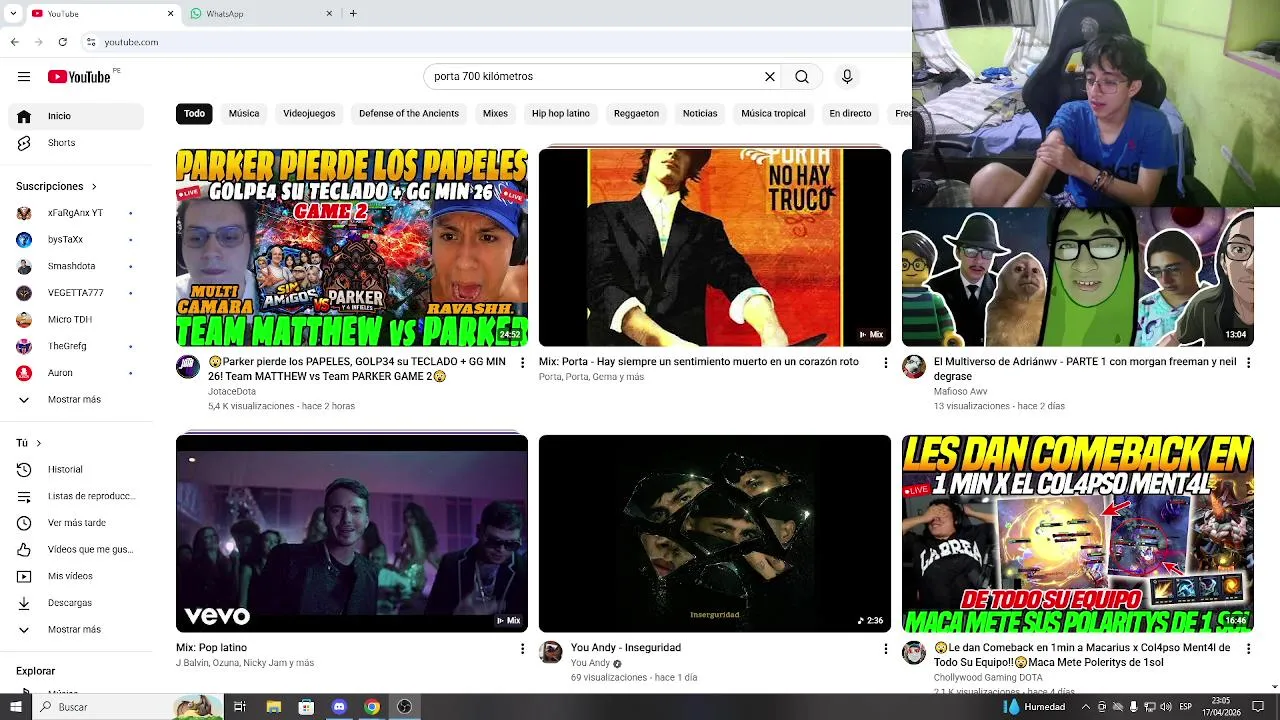Open Historial in the sidebar
The width and height of the screenshot is (1280, 720).
tap(76, 470)
